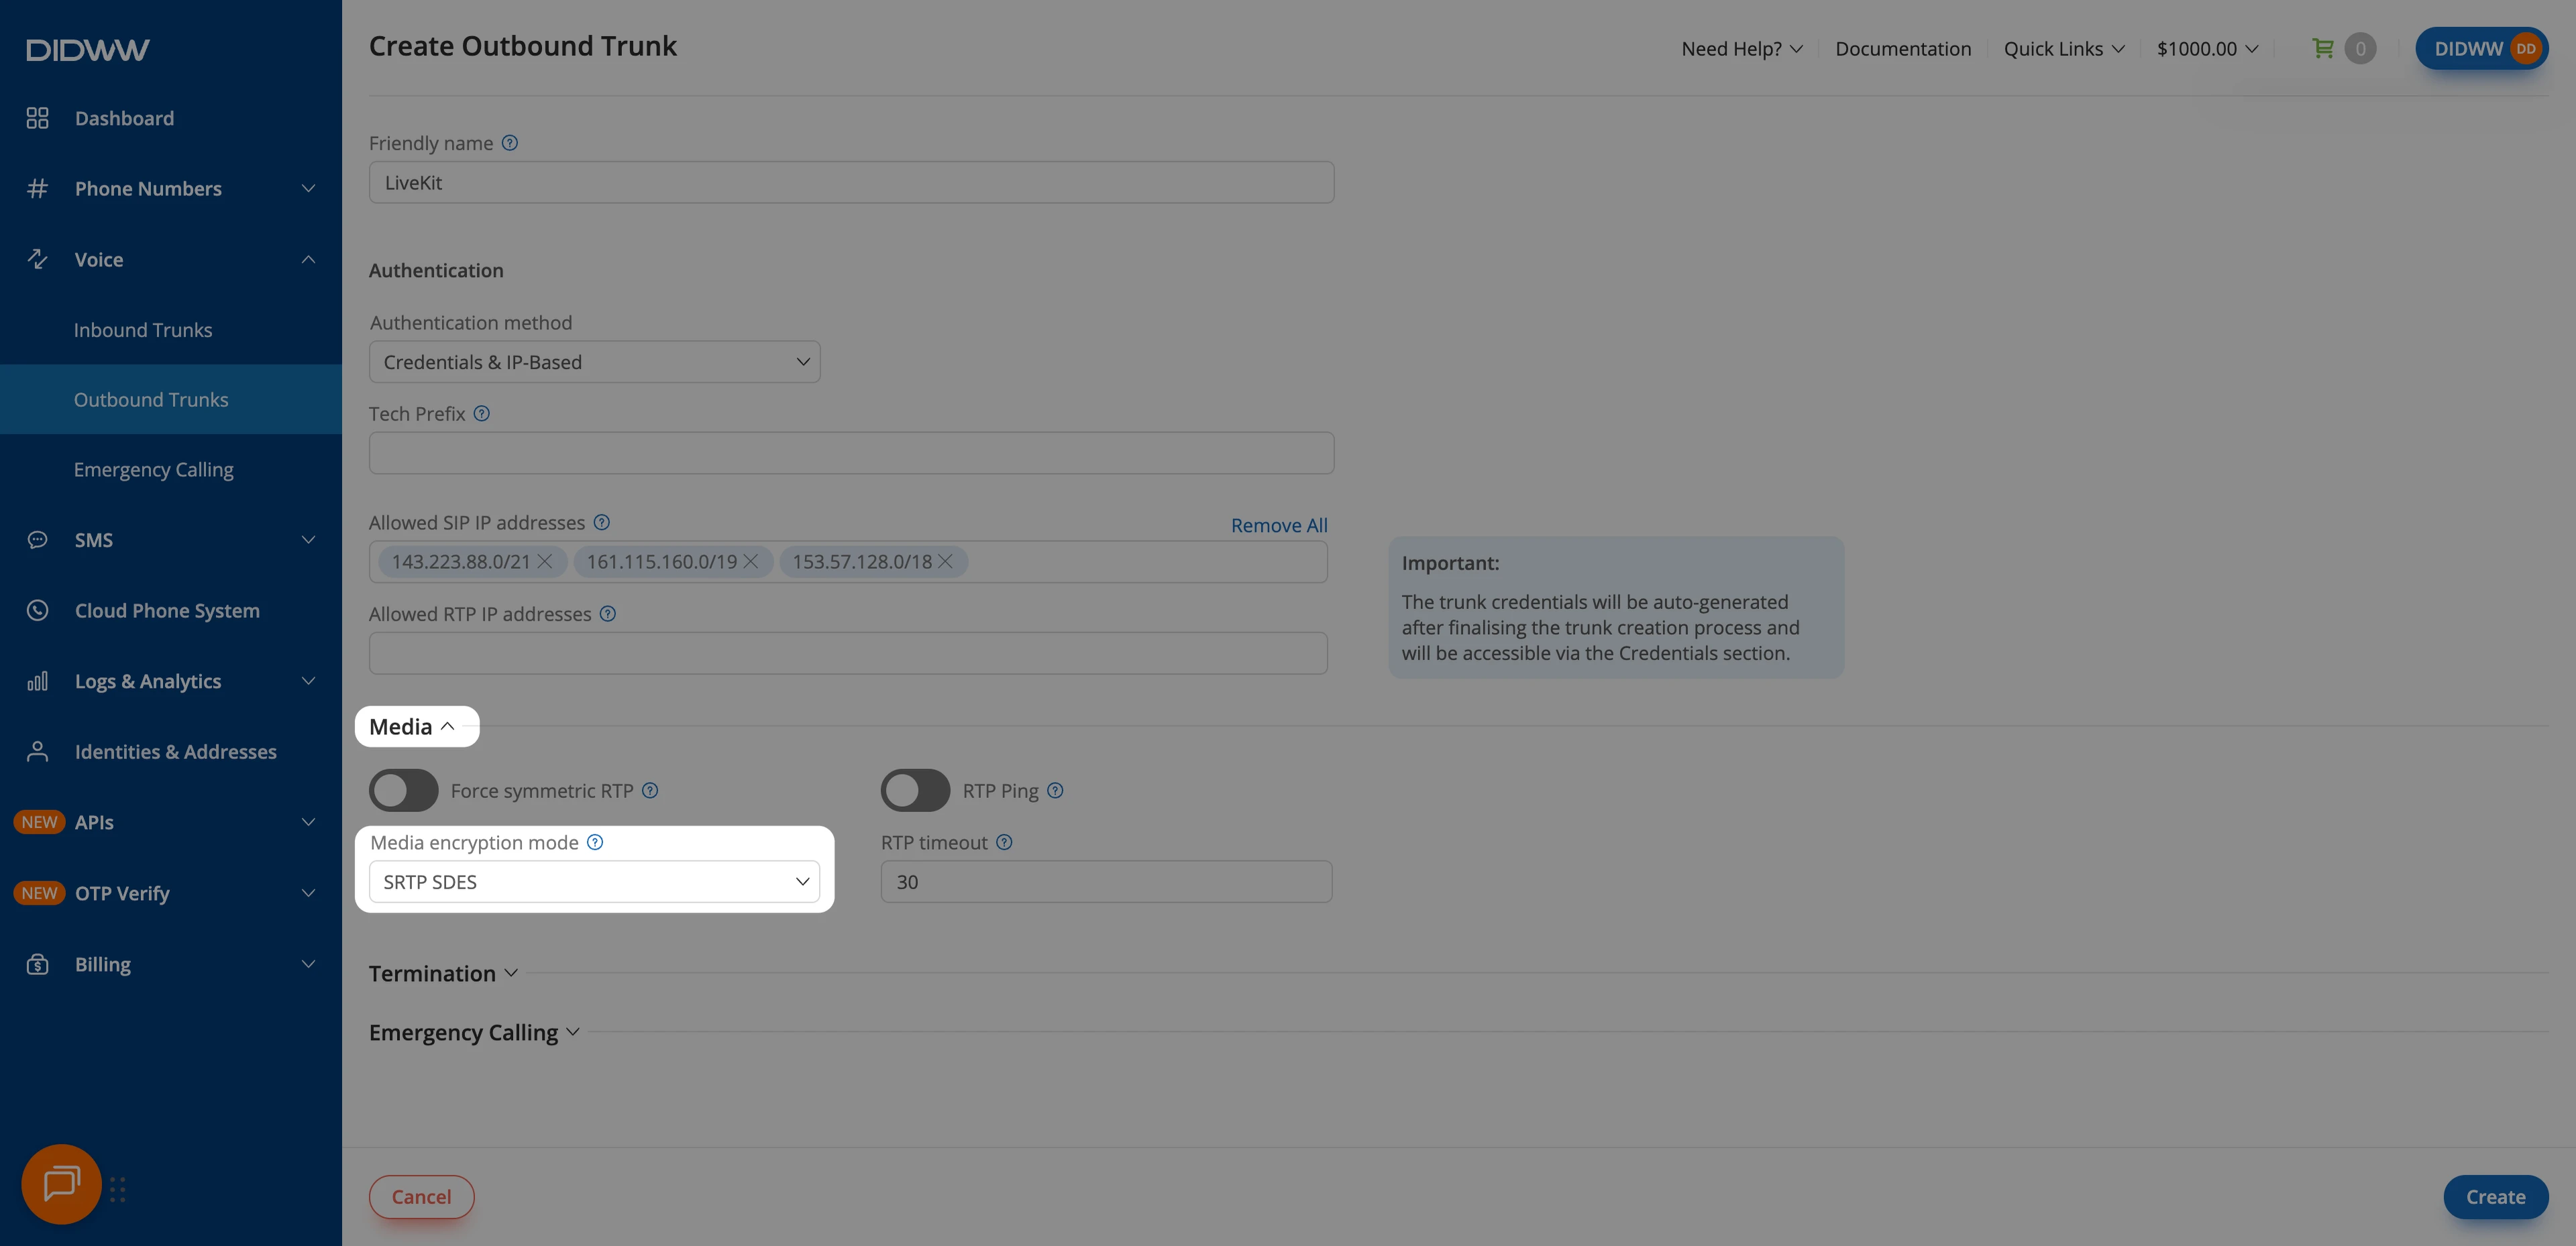Open the Need Help? dropdown
This screenshot has width=2576, height=1246.
coord(1742,48)
